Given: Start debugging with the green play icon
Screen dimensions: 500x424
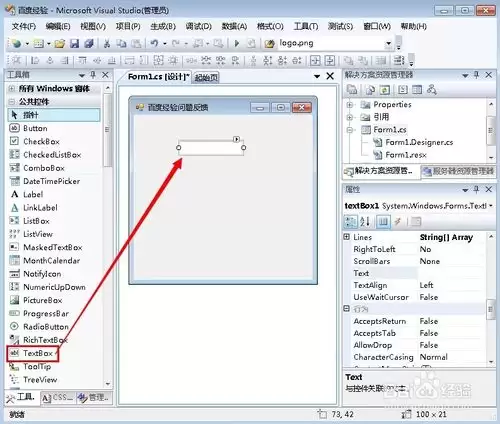Looking at the screenshot, I should (237, 43).
